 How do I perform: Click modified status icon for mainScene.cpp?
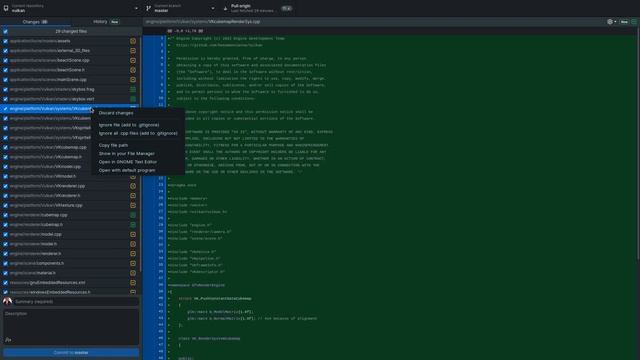click(133, 80)
